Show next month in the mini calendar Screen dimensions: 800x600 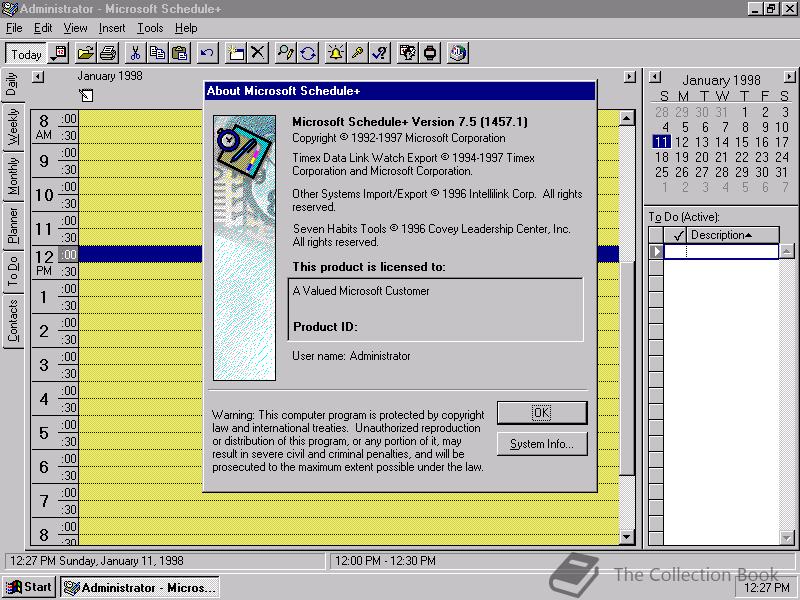(x=789, y=78)
